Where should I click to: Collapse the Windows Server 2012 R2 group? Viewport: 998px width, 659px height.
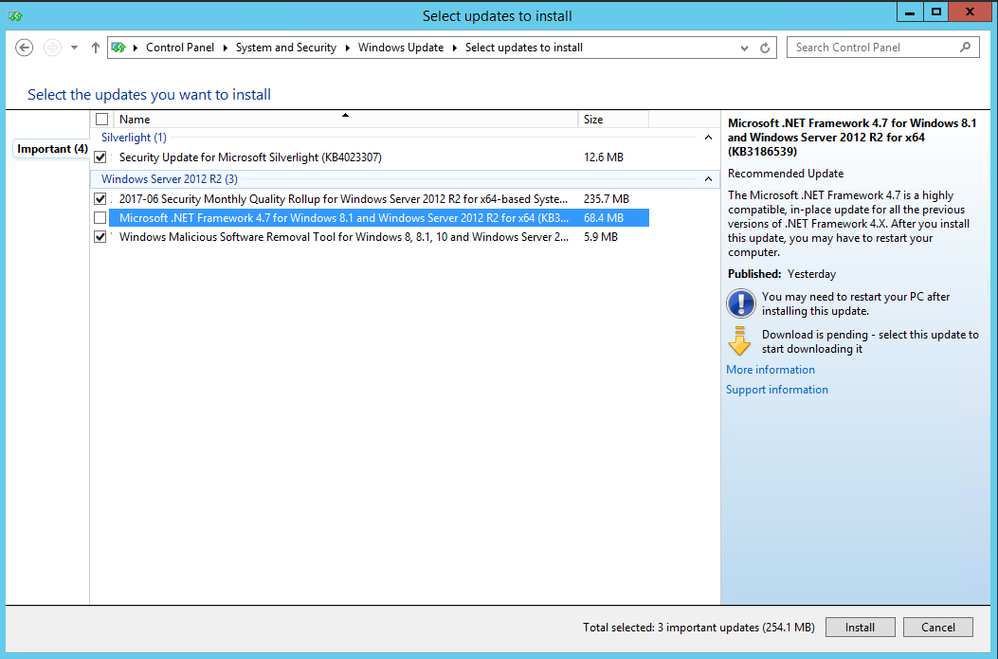point(708,180)
